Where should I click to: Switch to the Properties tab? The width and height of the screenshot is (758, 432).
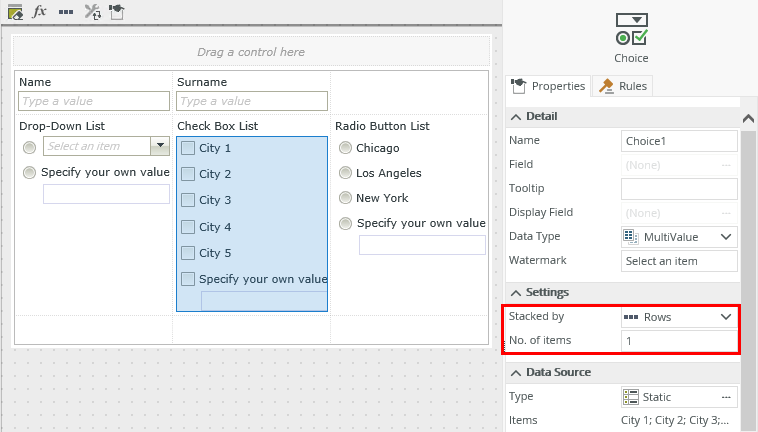coord(549,86)
